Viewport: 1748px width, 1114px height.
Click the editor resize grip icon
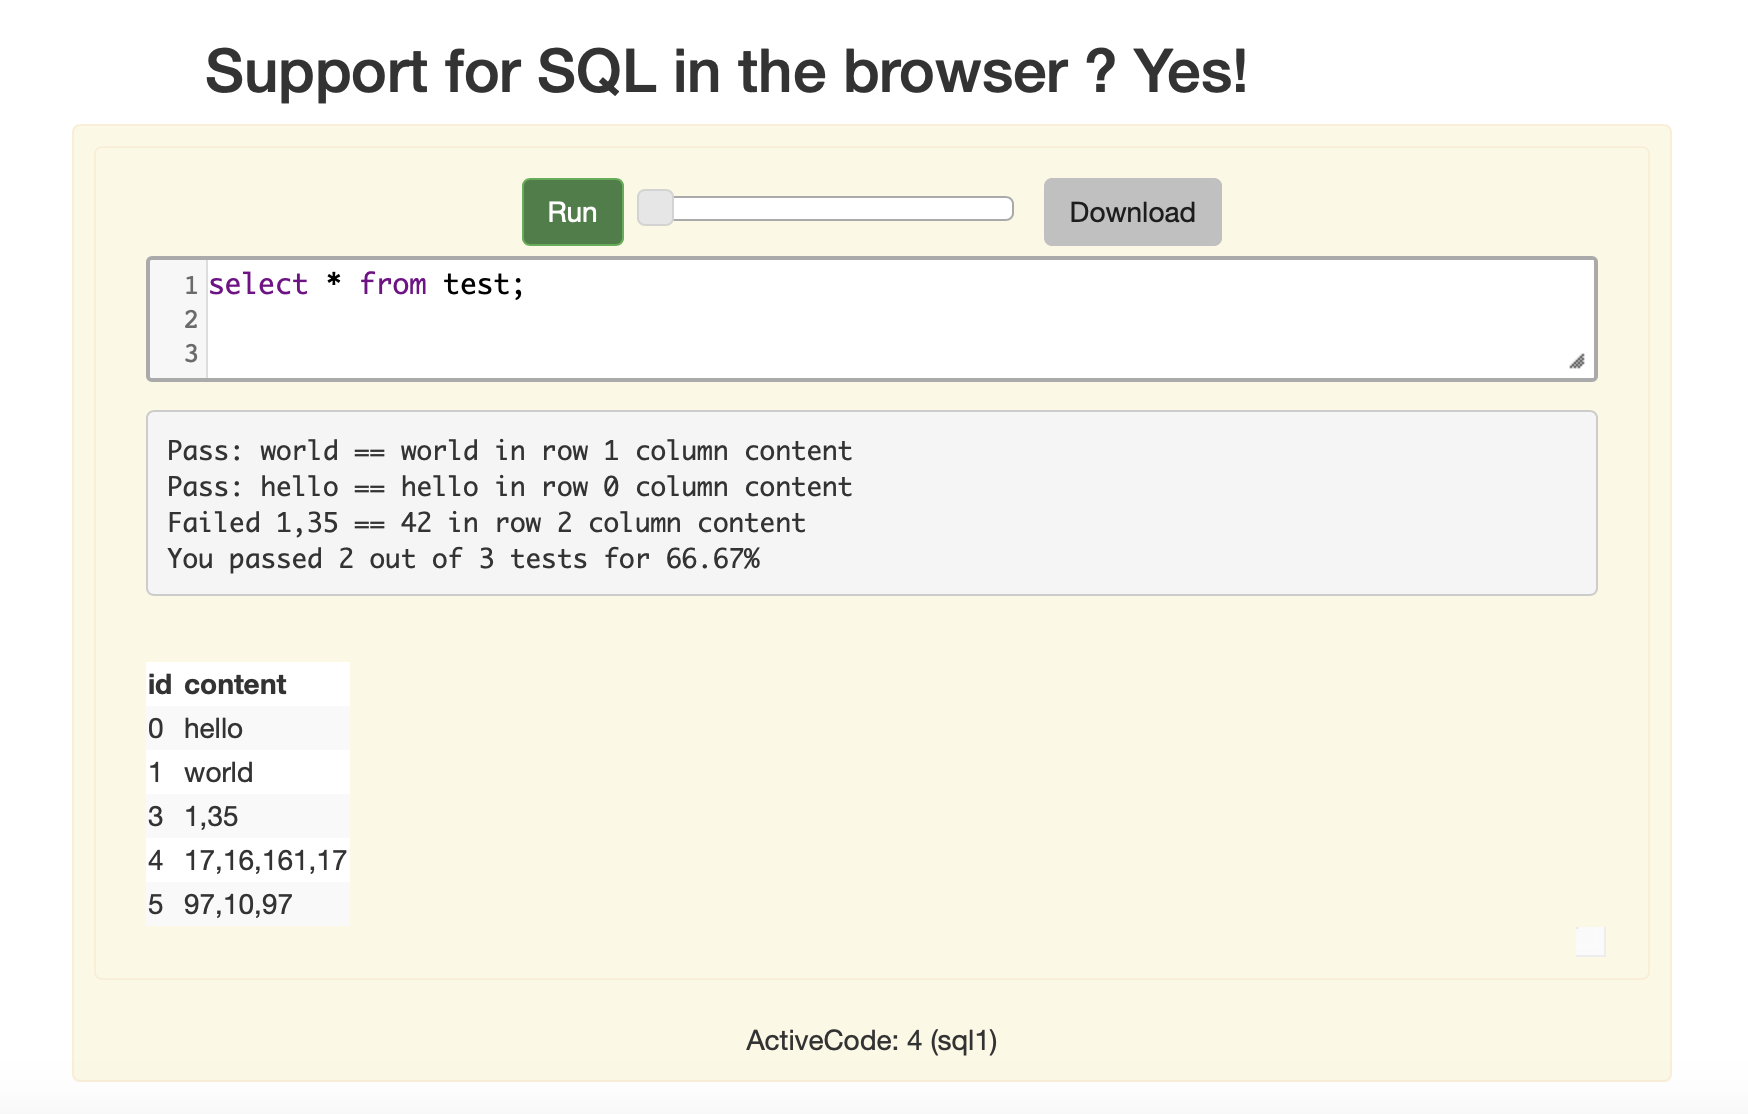click(x=1576, y=361)
